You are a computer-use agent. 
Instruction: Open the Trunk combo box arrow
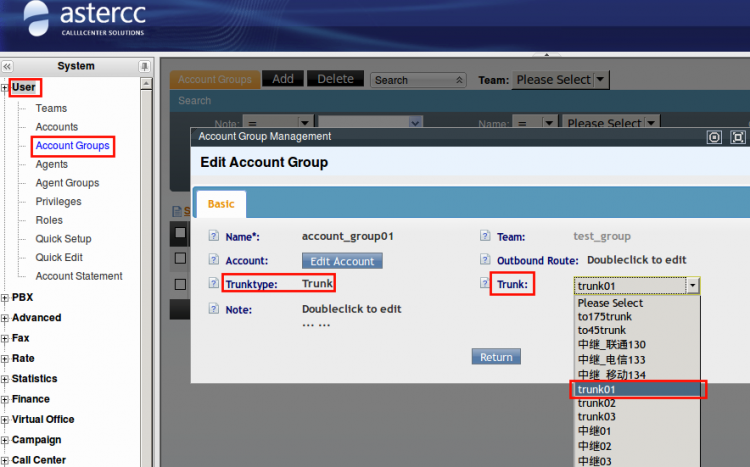[692, 286]
